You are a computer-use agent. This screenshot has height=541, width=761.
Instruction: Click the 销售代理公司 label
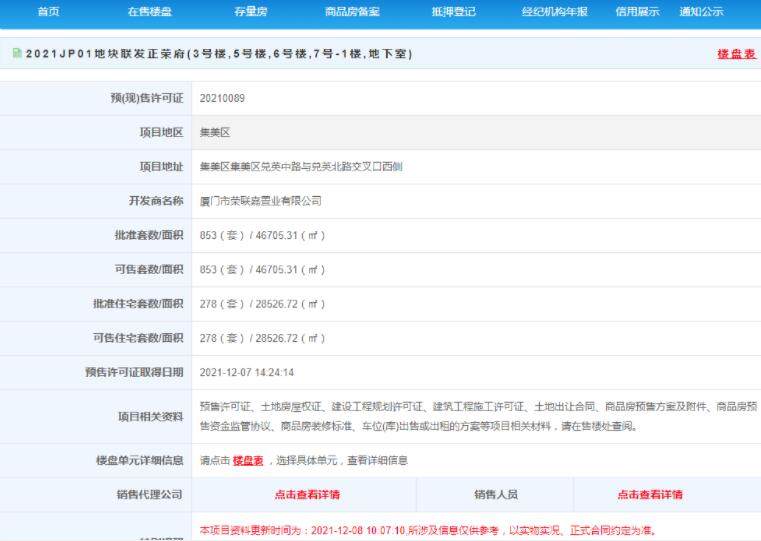point(149,494)
